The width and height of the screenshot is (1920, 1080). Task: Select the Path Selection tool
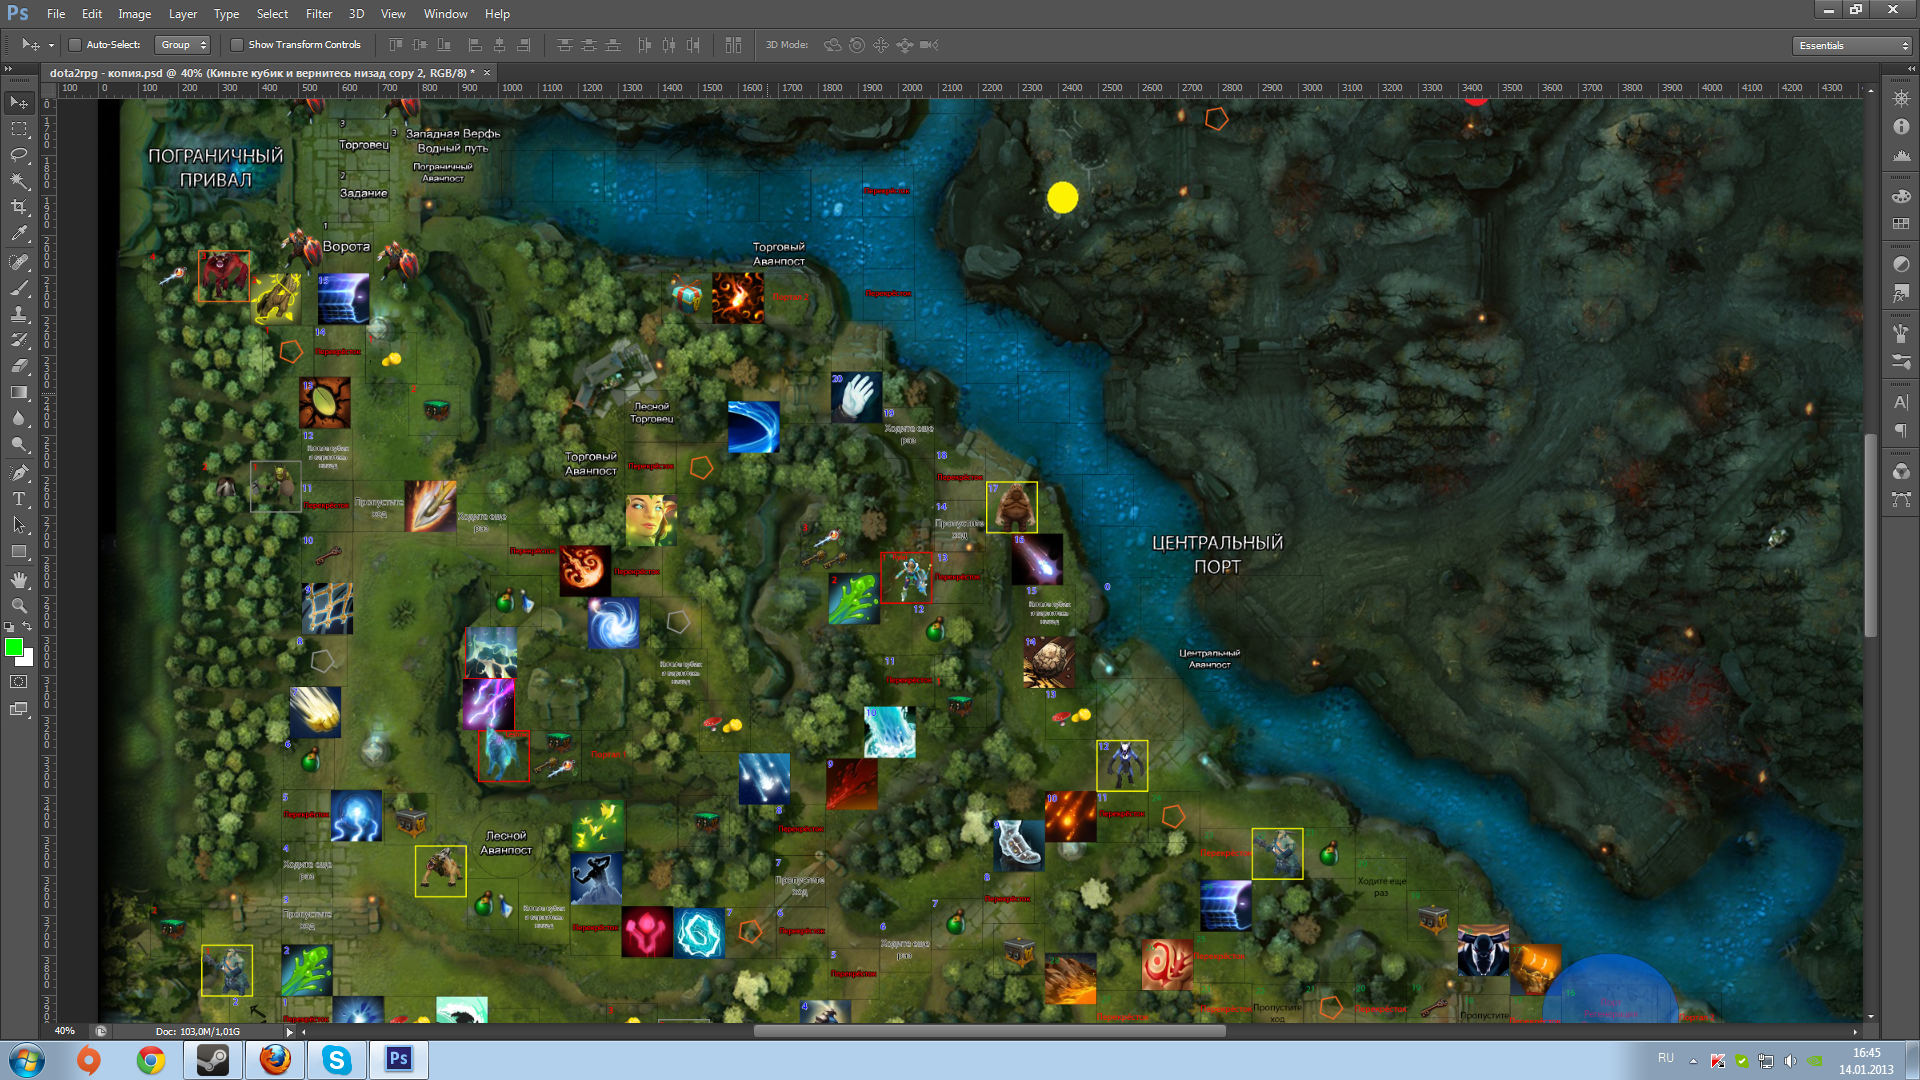[19, 525]
